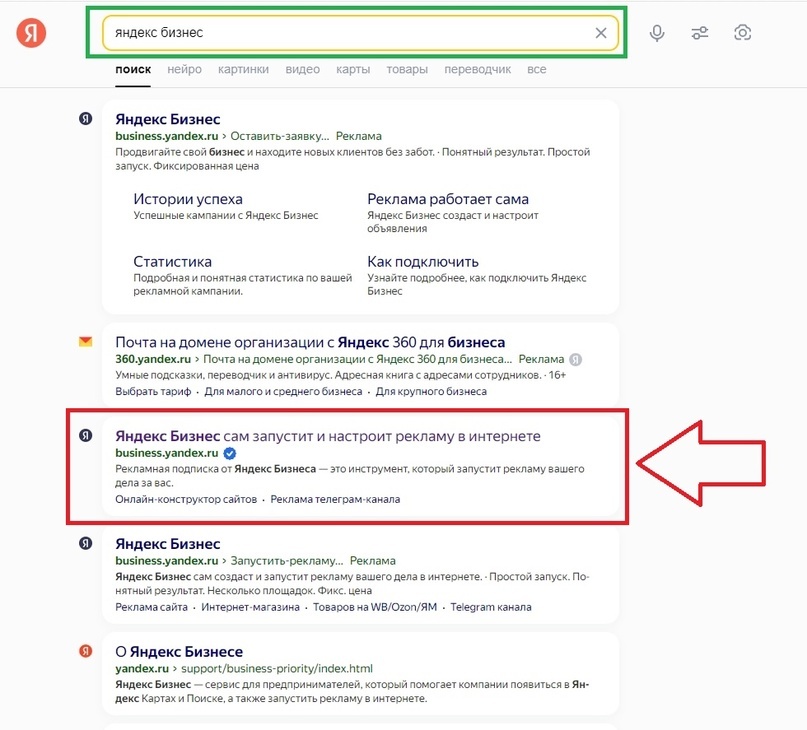This screenshot has width=807, height=730.
Task: Open 'support/business-priority/index.html' path link
Action: 277,668
